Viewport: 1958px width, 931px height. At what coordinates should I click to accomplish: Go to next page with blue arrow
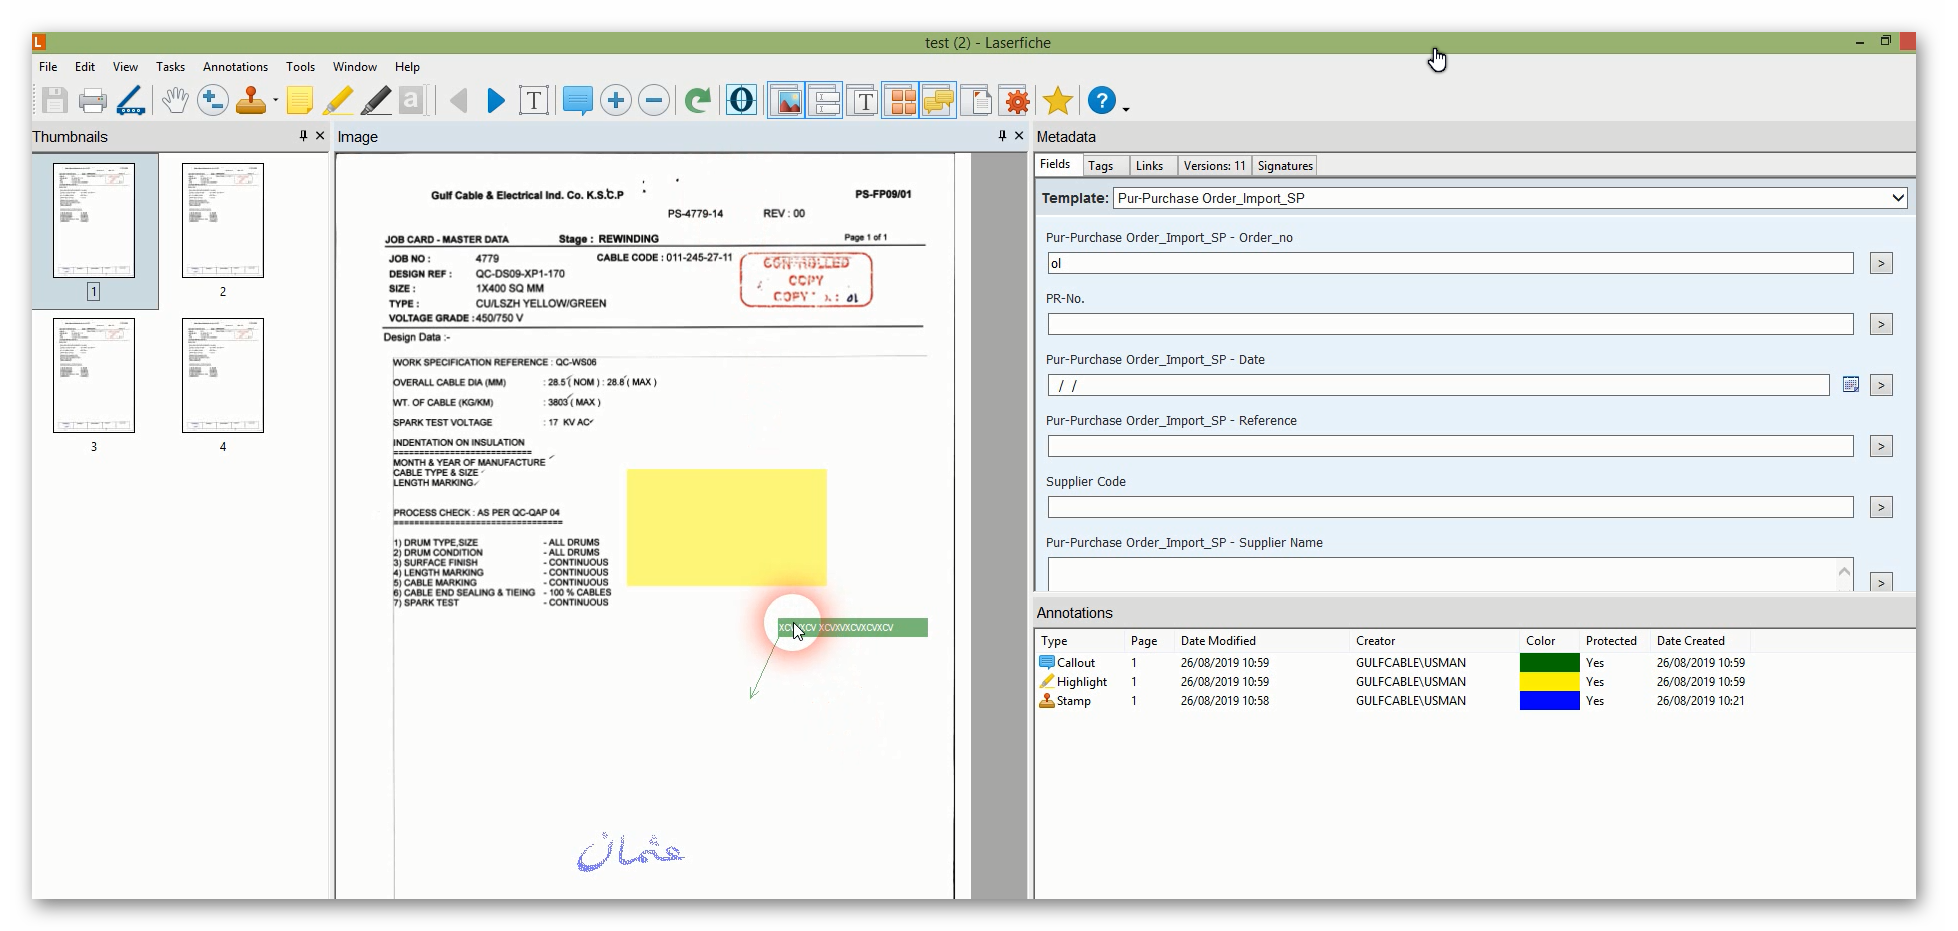click(x=496, y=101)
